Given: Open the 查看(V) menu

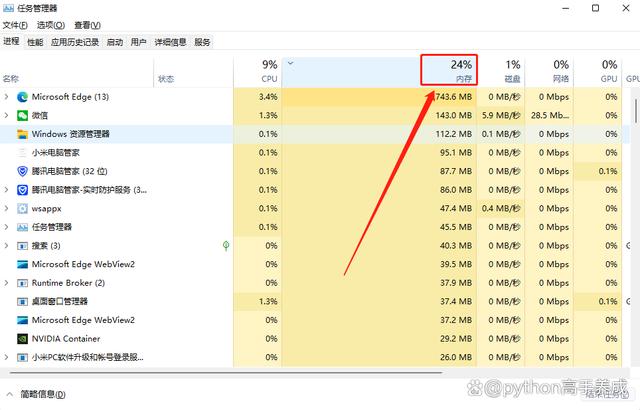Looking at the screenshot, I should click(87, 25).
